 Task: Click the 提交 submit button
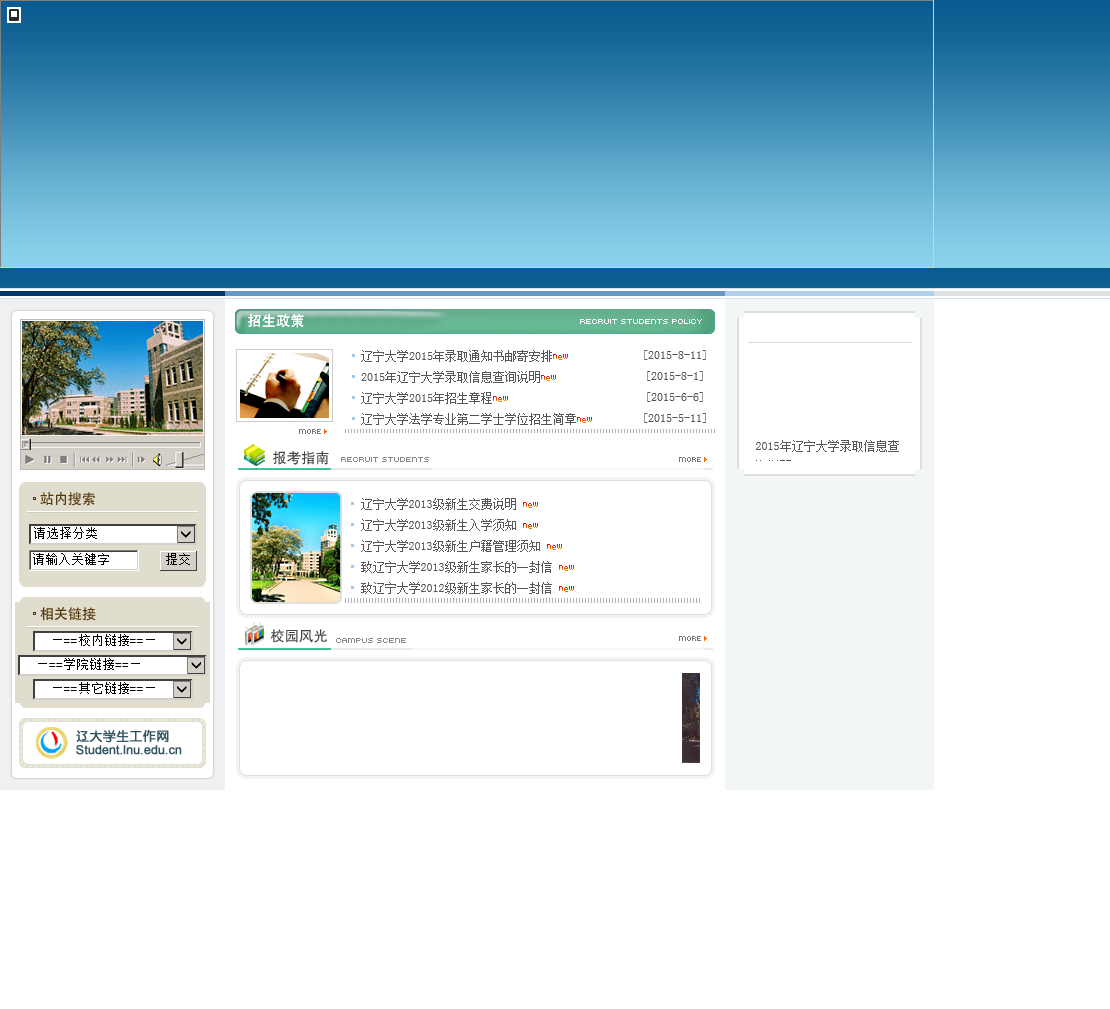pos(178,560)
